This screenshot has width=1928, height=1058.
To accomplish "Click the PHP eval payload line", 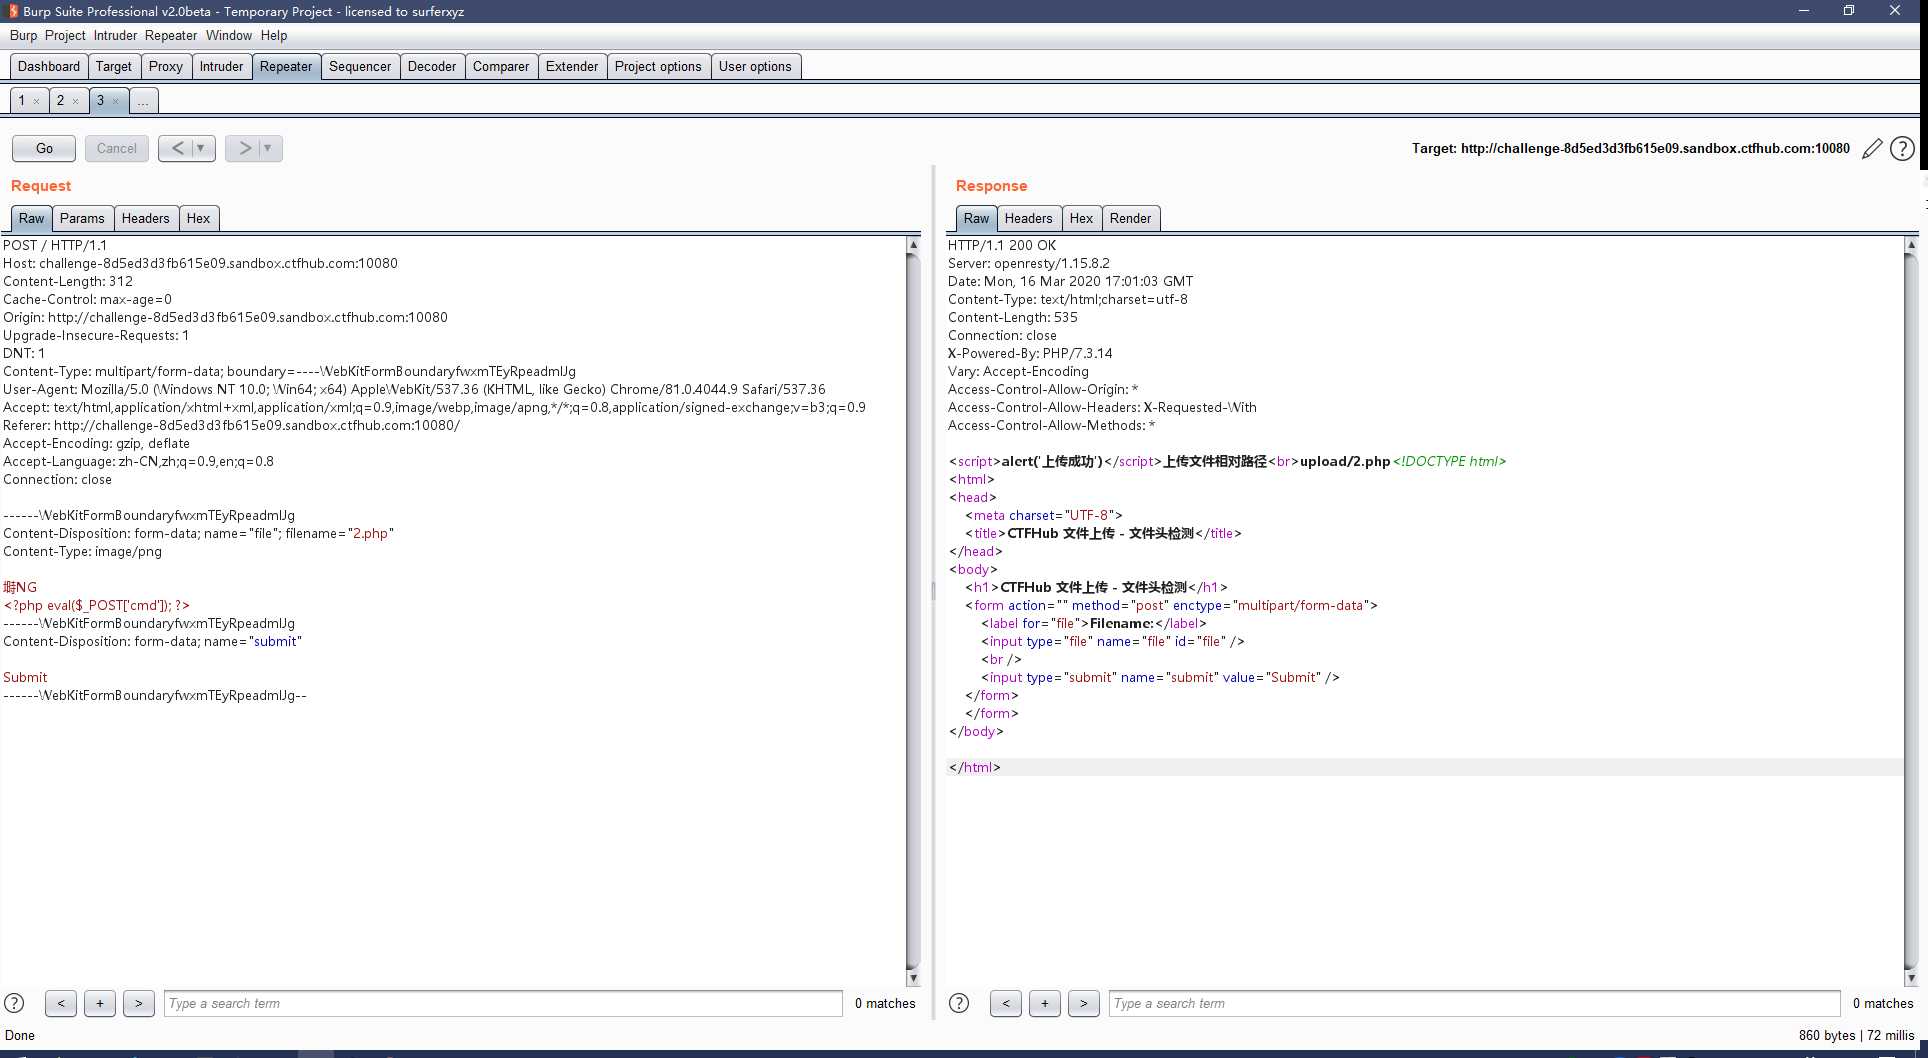I will point(96,605).
